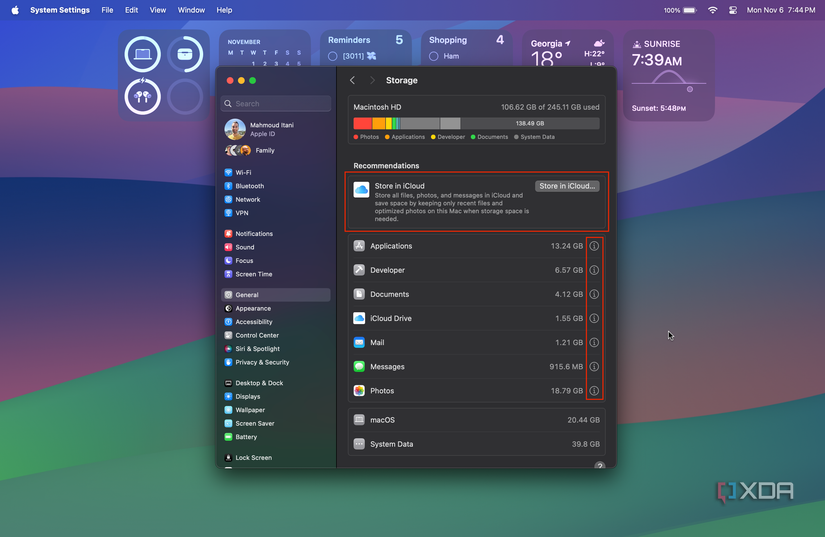The height and width of the screenshot is (537, 825).
Task: Open the Sunrise weather widget
Action: pos(669,75)
